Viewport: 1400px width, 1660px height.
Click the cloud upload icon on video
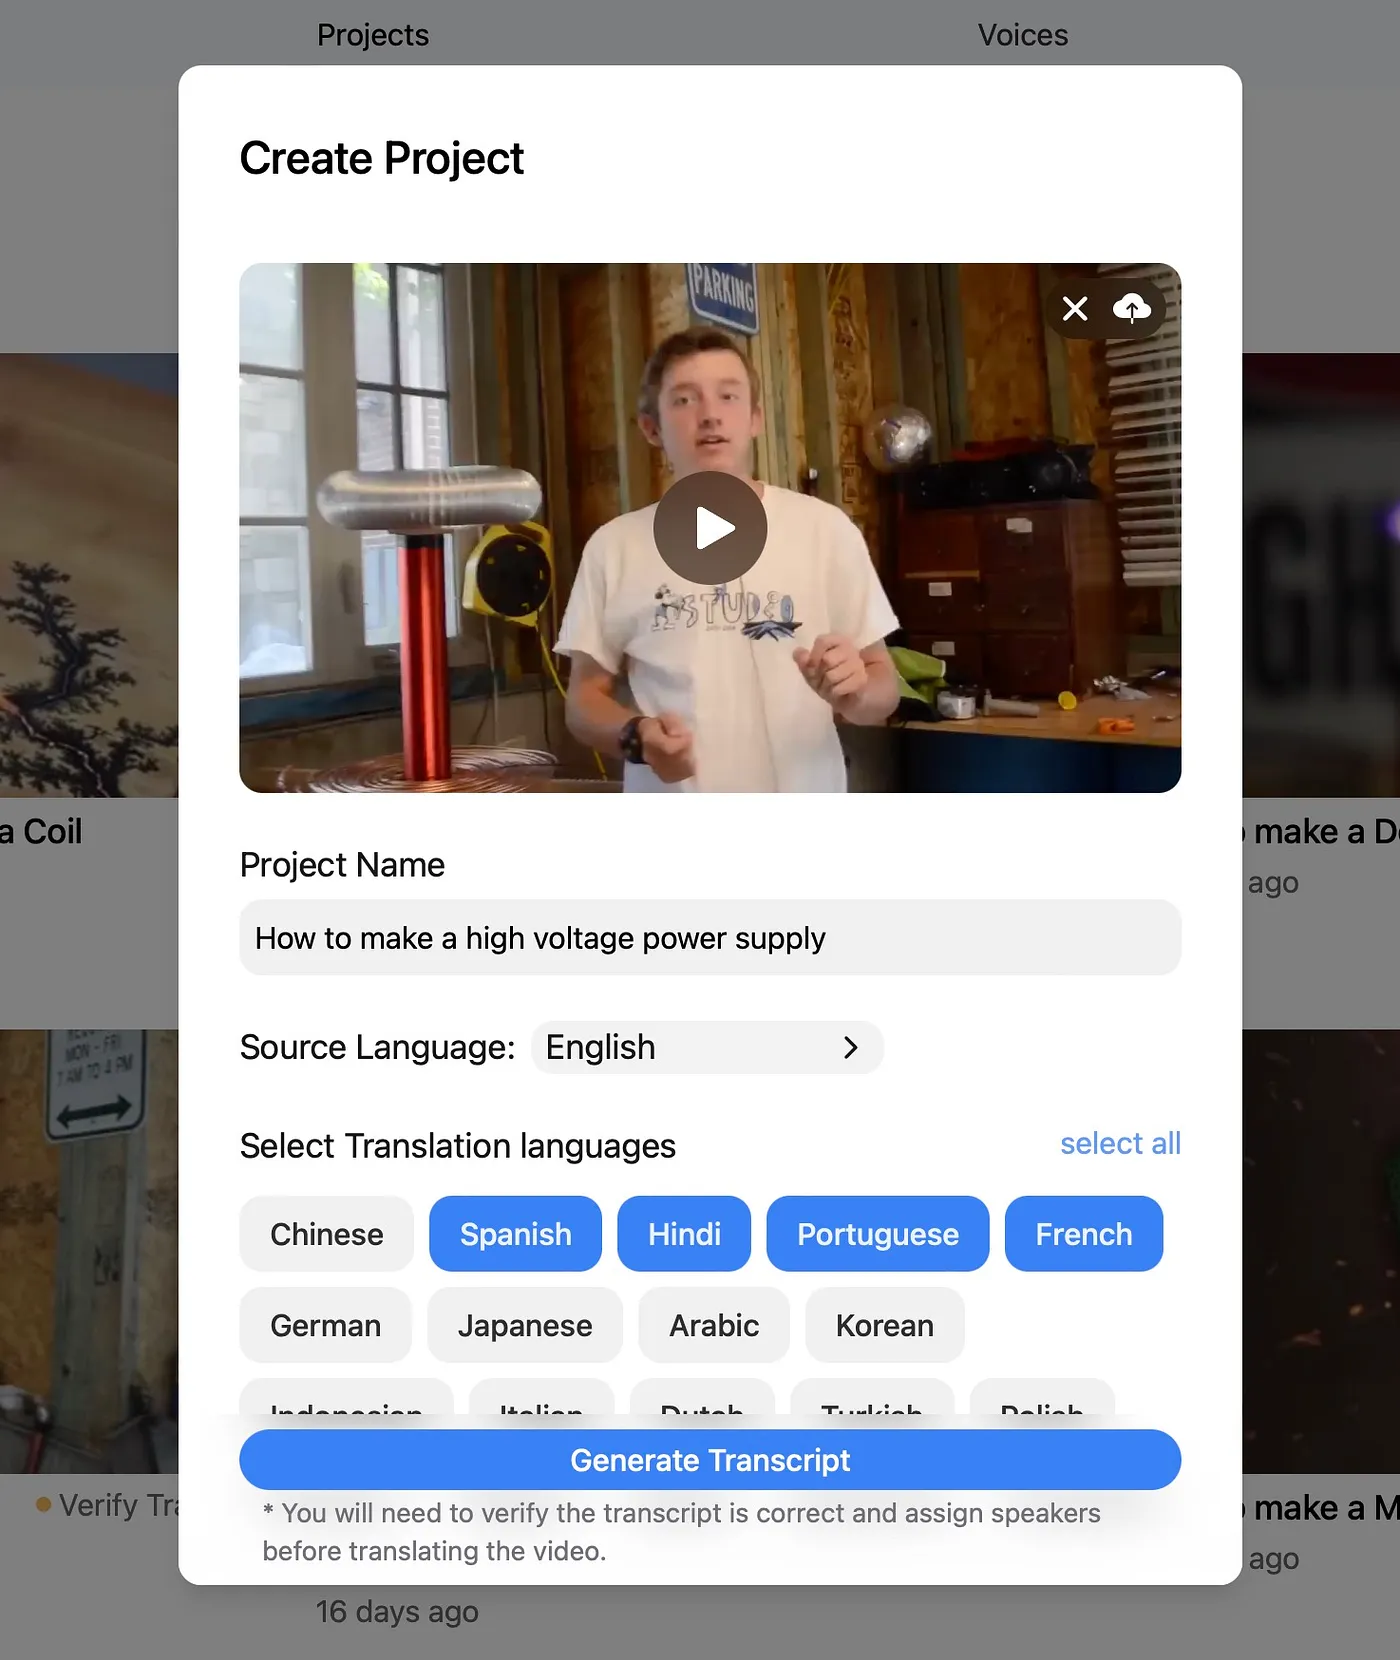click(x=1132, y=309)
